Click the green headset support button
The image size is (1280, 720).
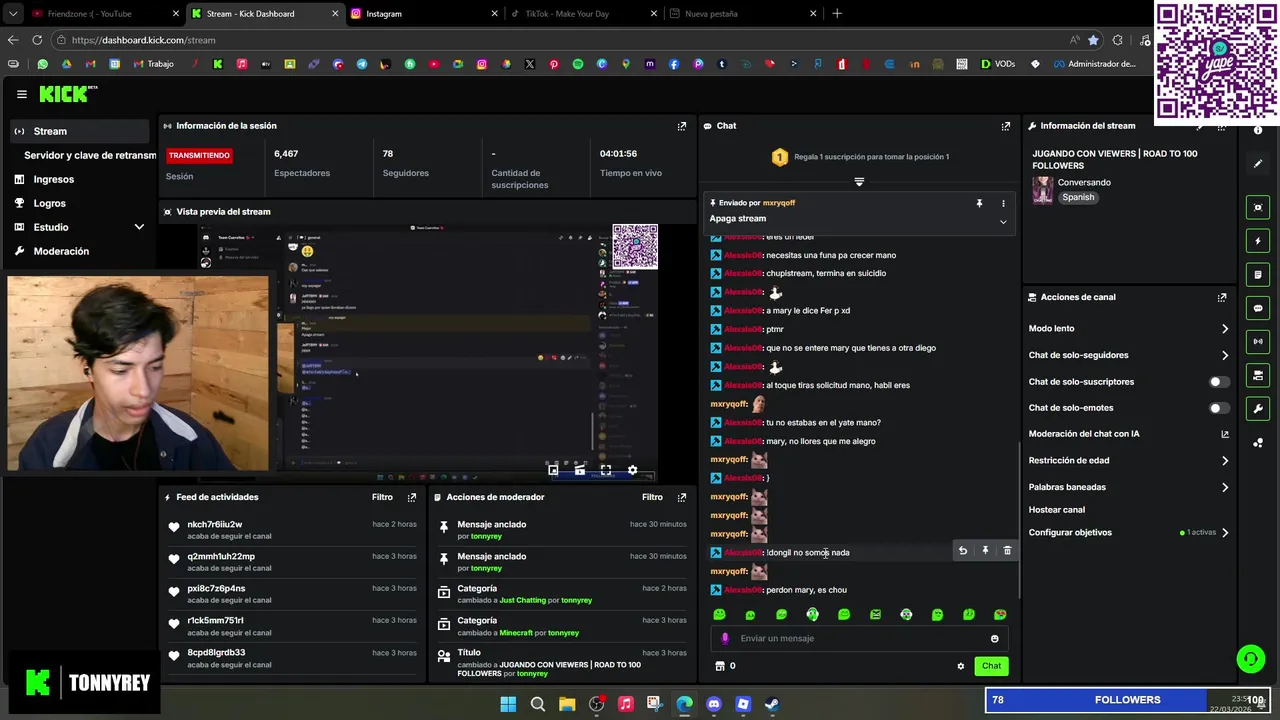point(1250,658)
